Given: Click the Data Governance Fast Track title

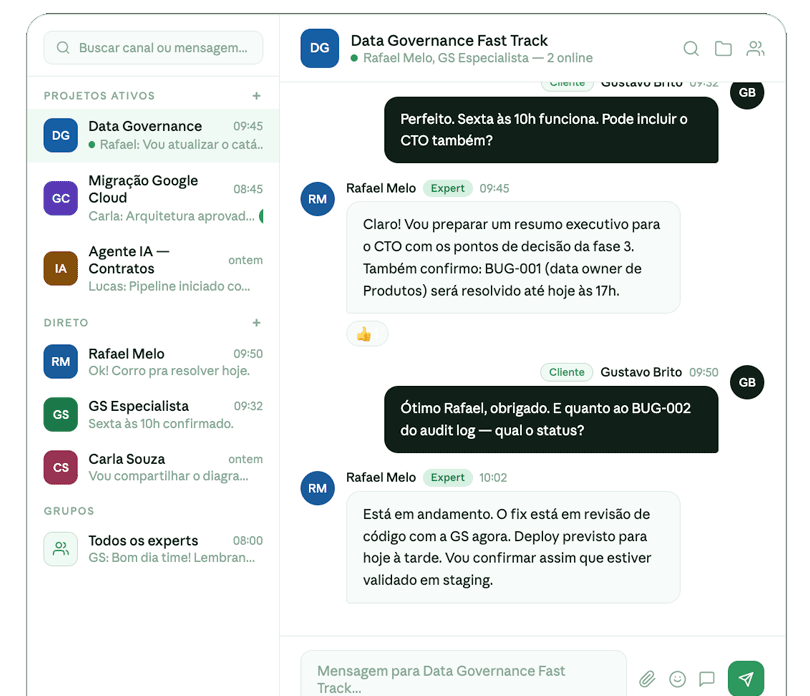Looking at the screenshot, I should [x=449, y=40].
